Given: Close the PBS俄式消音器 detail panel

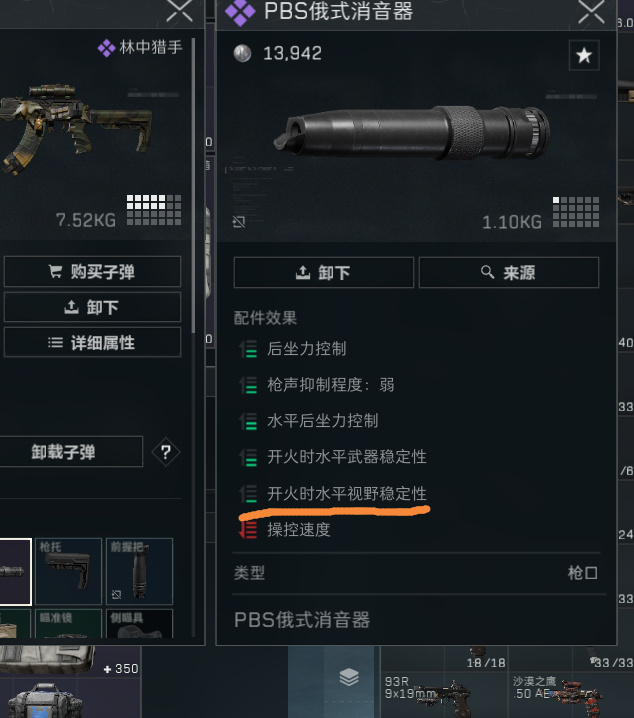Looking at the screenshot, I should click(591, 11).
